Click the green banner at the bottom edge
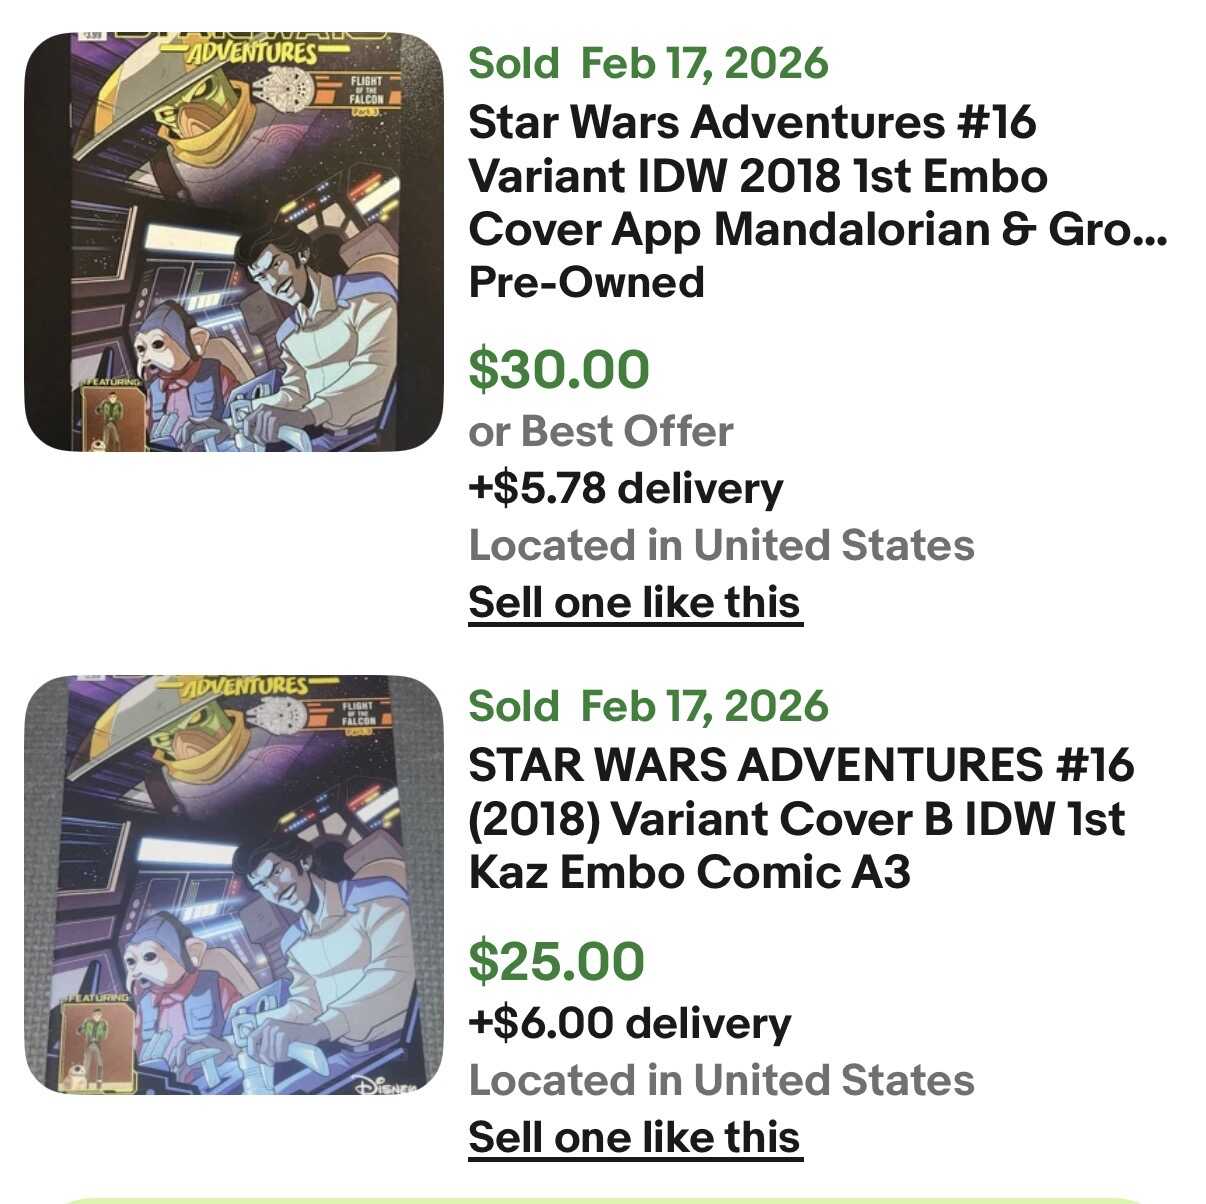1206x1204 pixels. pos(600,1198)
